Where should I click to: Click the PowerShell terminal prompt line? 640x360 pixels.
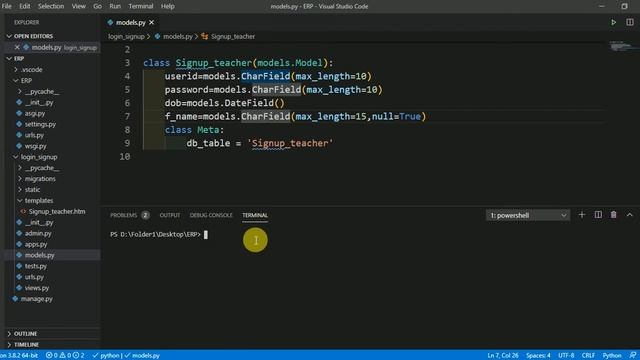pyautogui.click(x=159, y=234)
